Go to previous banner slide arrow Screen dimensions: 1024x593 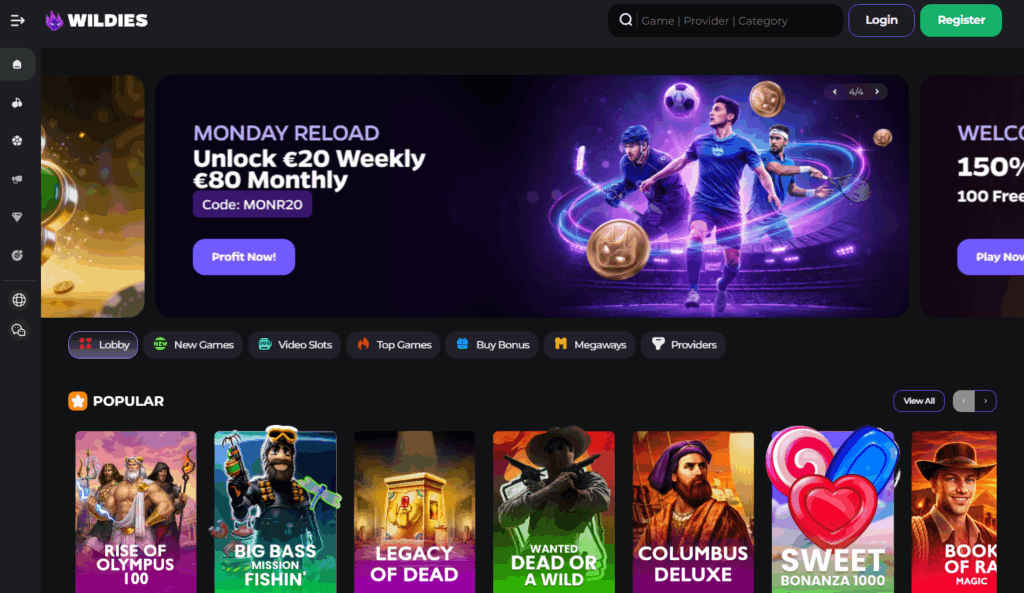coord(835,92)
